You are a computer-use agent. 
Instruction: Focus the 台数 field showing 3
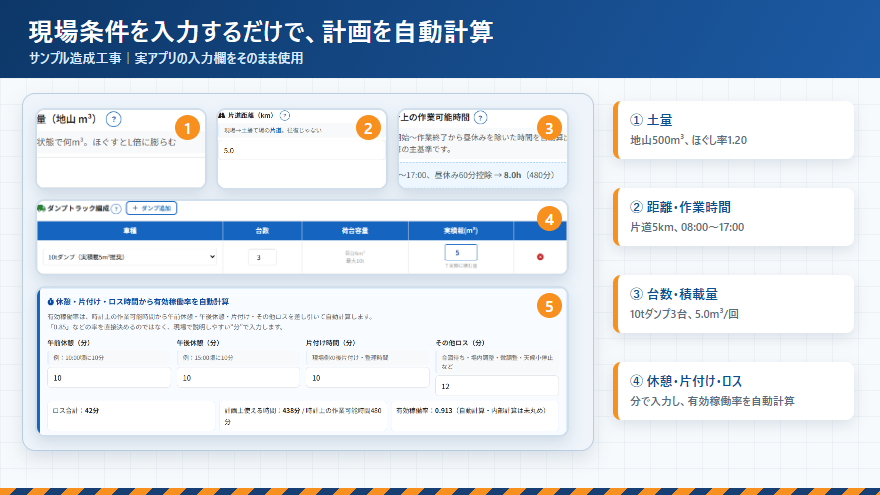tap(262, 257)
